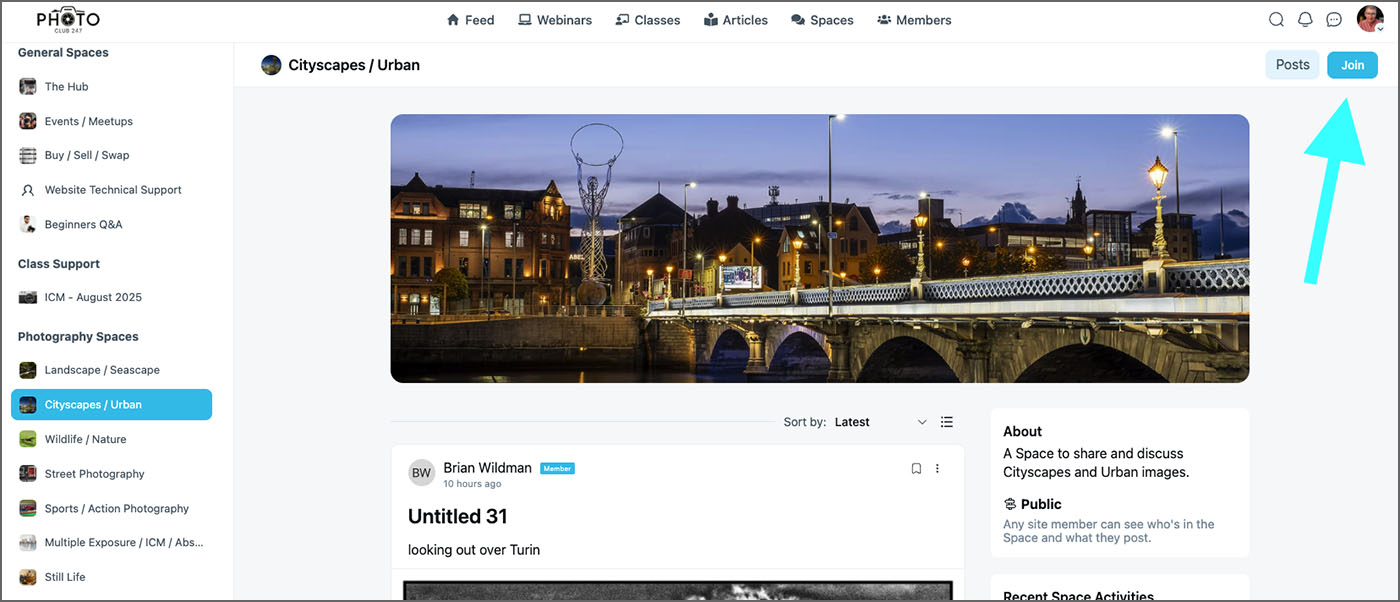The height and width of the screenshot is (602, 1400).
Task: Click the Posts button
Action: pos(1292,65)
